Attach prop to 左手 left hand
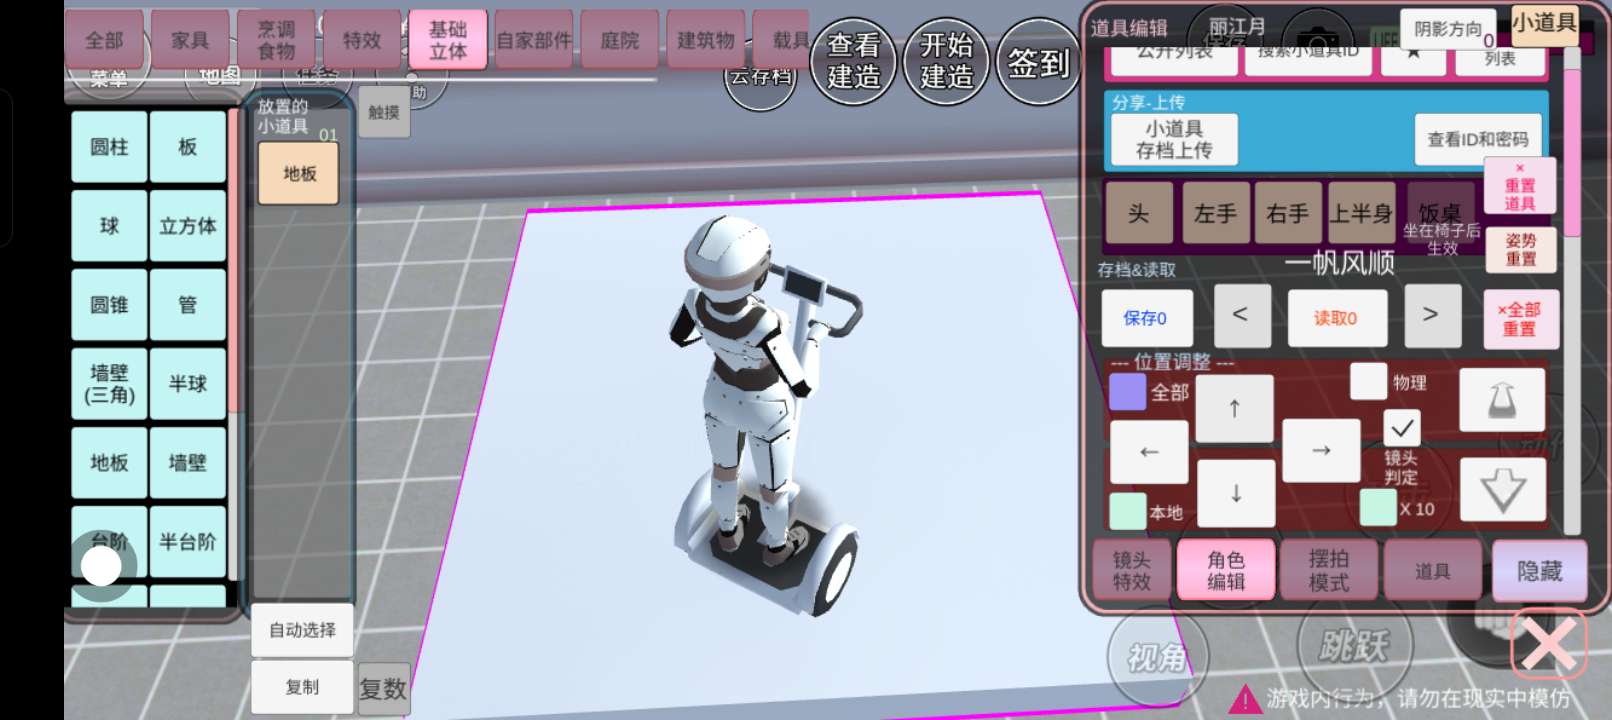The image size is (1612, 720). (x=1215, y=213)
